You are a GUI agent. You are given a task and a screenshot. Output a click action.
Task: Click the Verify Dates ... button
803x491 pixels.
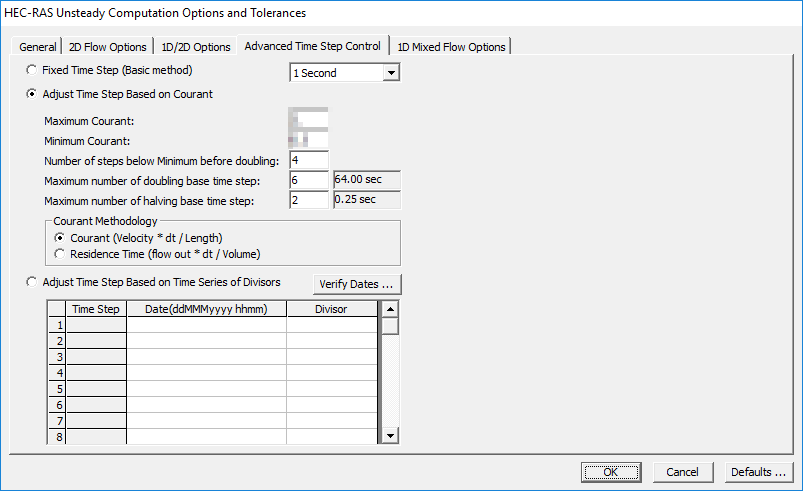click(x=357, y=284)
